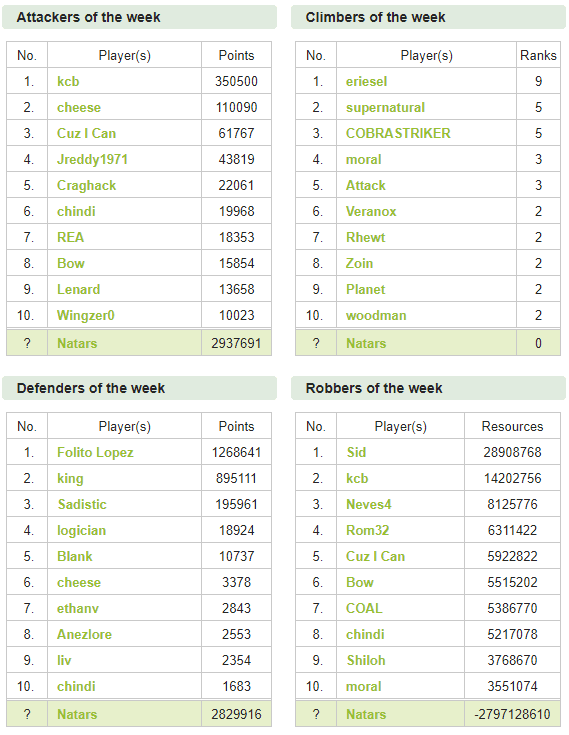Click Neves4 robber link
This screenshot has height=735, width=569.
[x=368, y=504]
